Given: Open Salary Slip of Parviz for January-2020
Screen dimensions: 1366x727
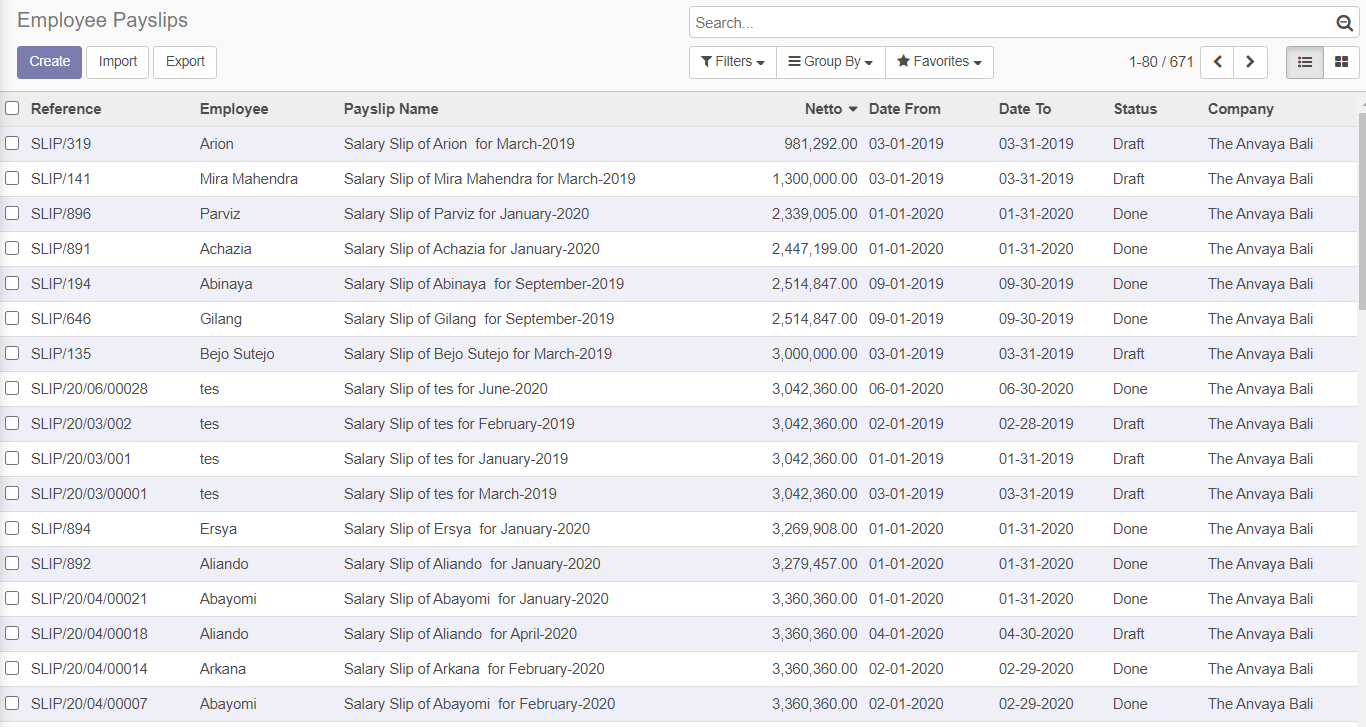Looking at the screenshot, I should click(x=466, y=214).
